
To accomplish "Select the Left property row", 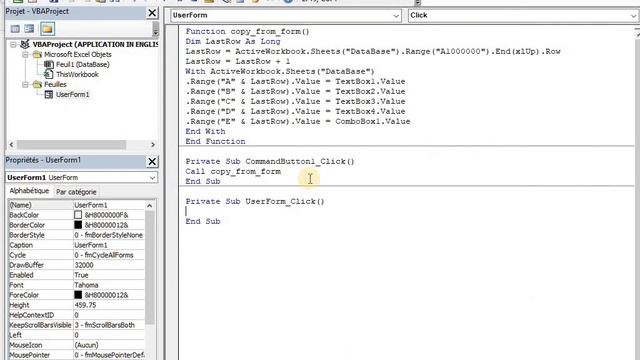I will (76, 335).
